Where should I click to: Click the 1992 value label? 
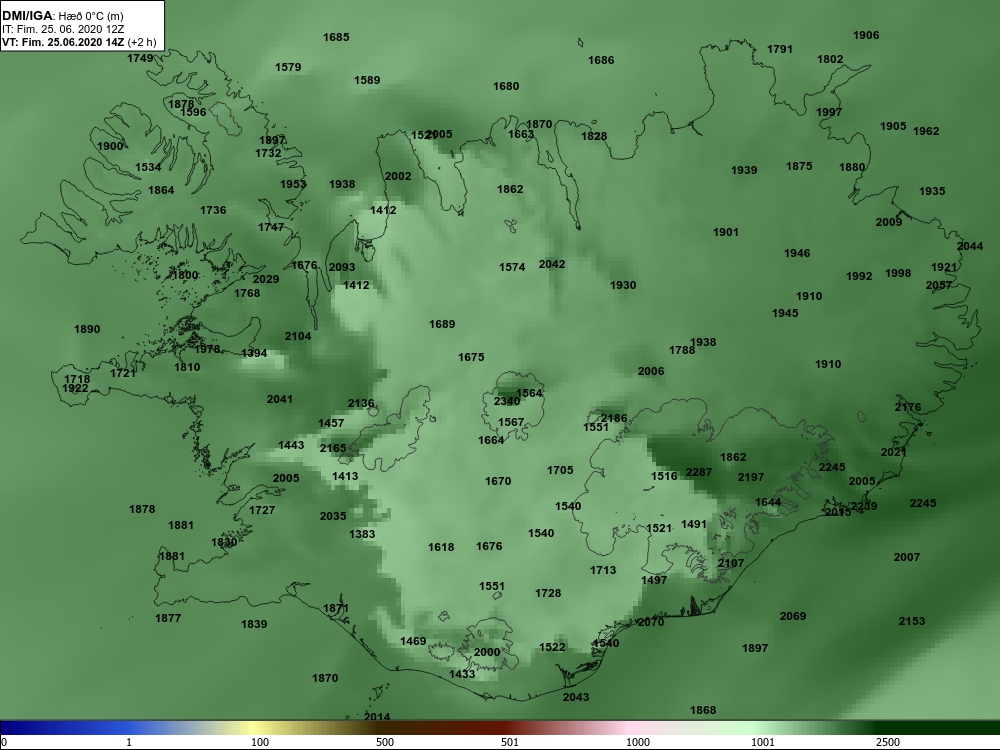coord(859,276)
